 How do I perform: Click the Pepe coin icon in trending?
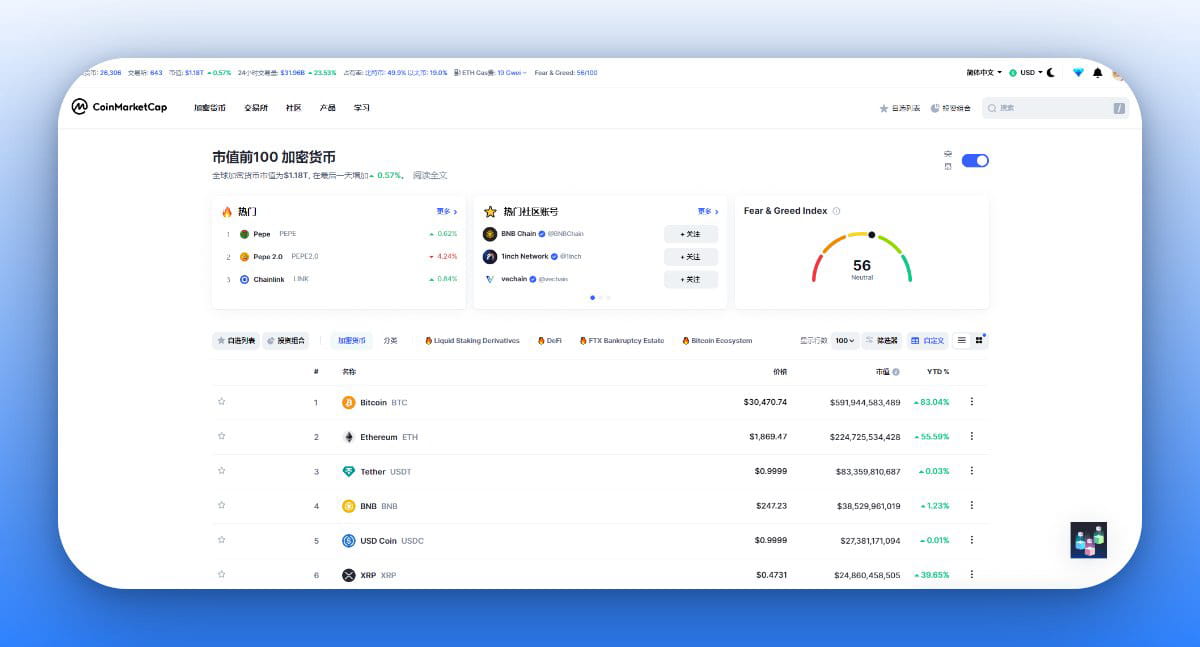[244, 234]
